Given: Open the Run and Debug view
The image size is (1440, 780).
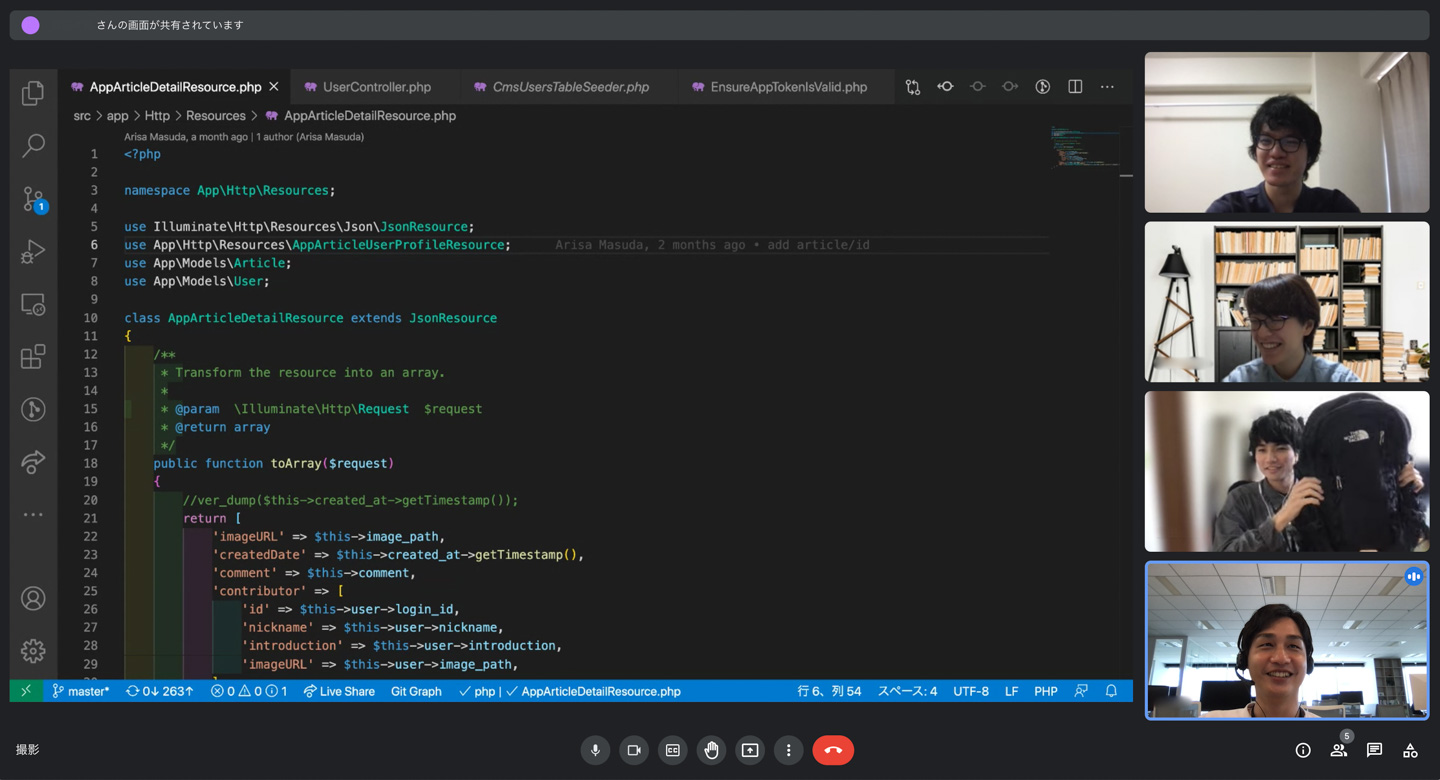Looking at the screenshot, I should point(33,252).
